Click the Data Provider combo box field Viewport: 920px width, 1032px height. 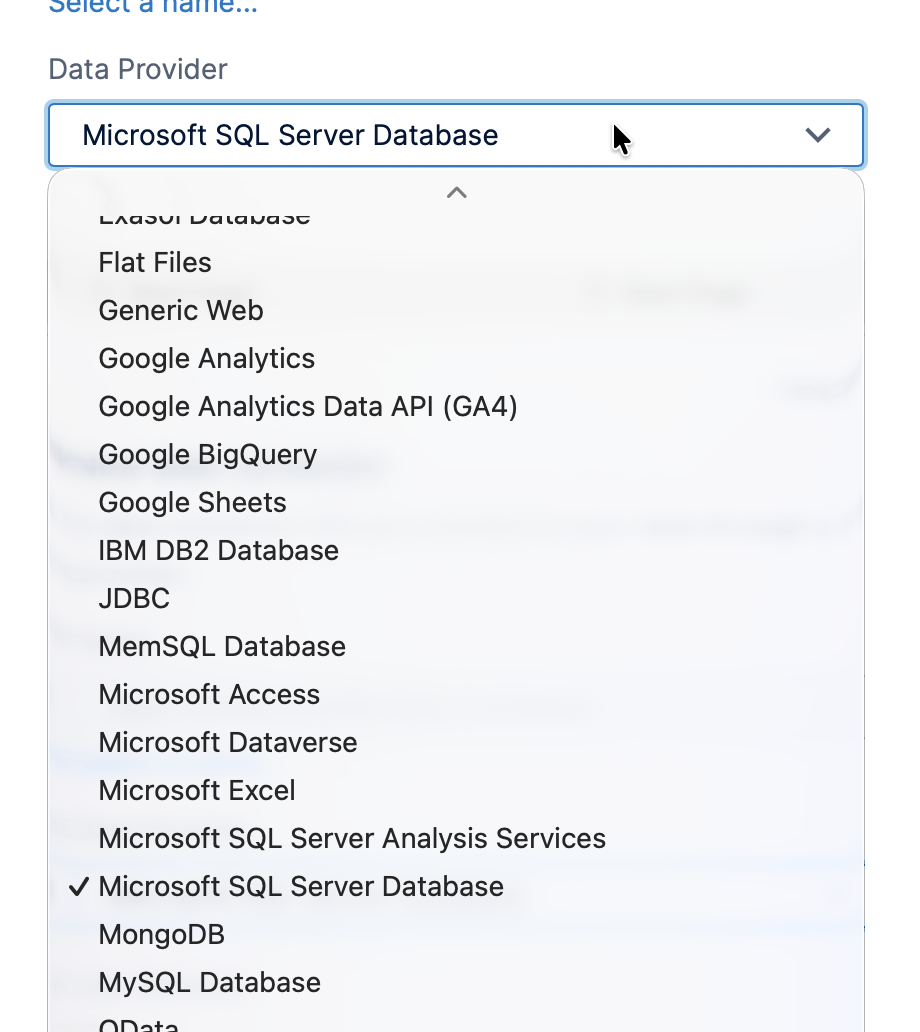pyautogui.click(x=455, y=135)
